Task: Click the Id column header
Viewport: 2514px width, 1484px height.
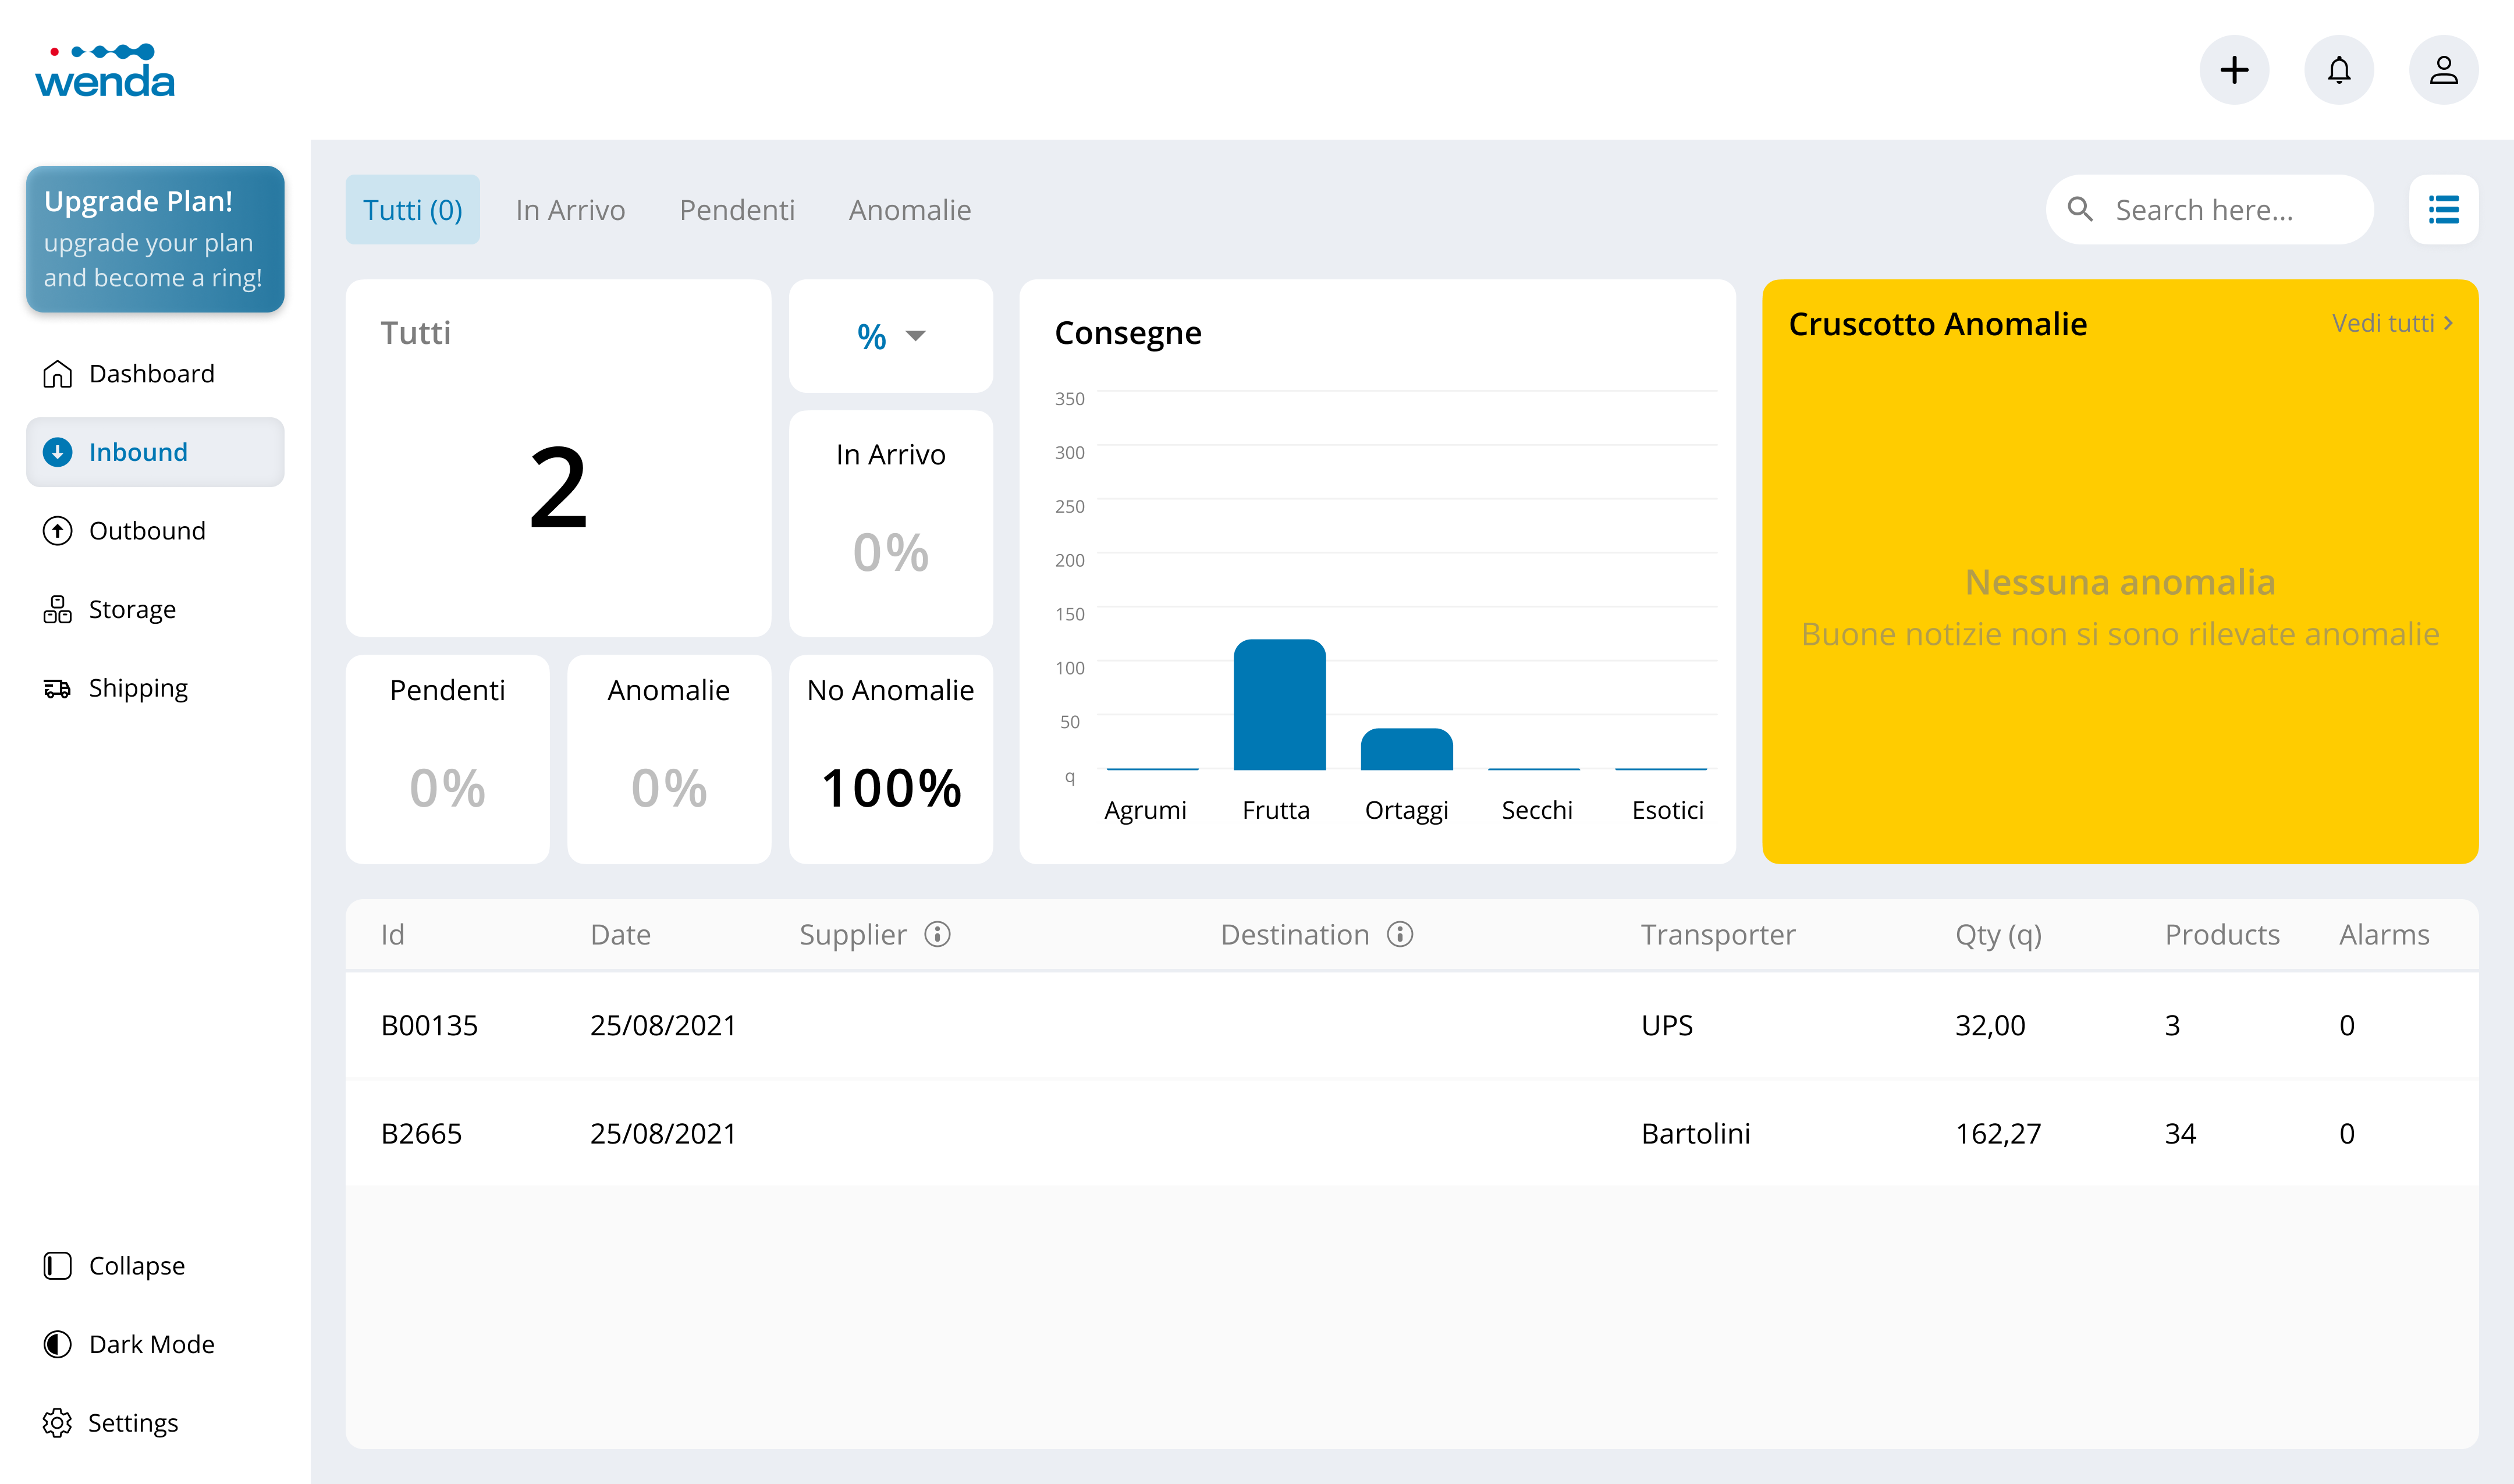Action: point(393,934)
